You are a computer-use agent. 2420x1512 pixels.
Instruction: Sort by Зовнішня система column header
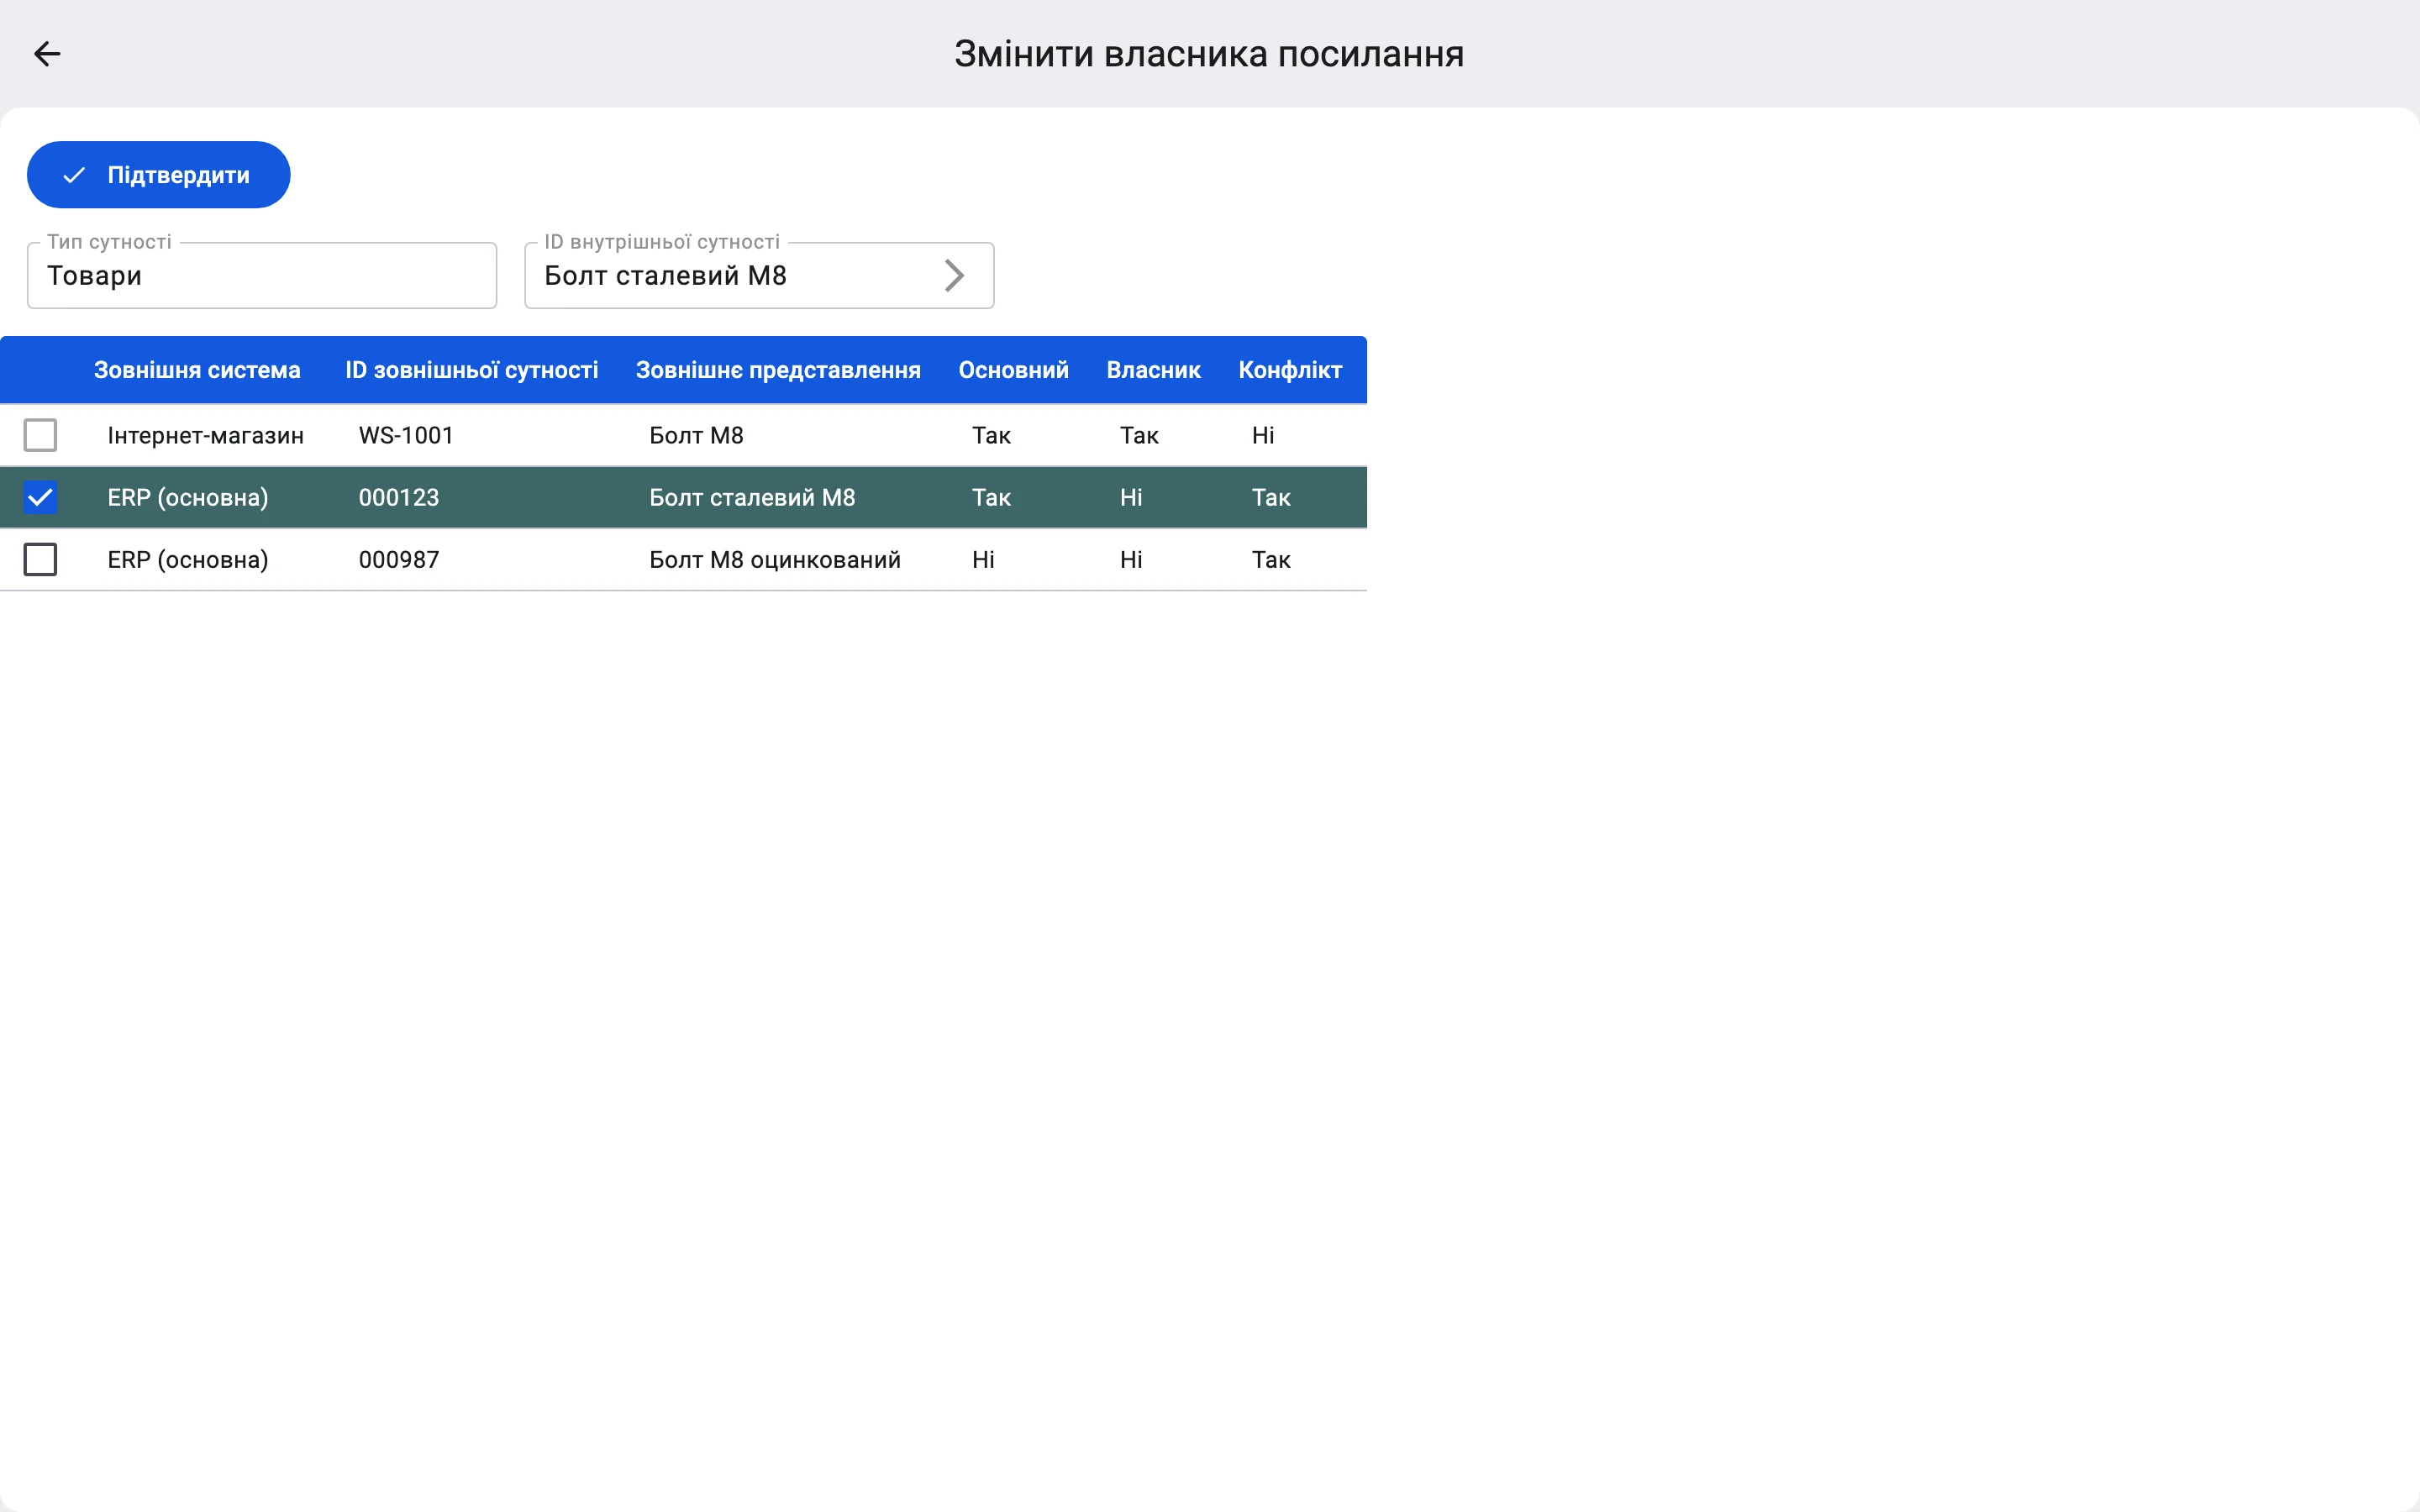tap(197, 370)
